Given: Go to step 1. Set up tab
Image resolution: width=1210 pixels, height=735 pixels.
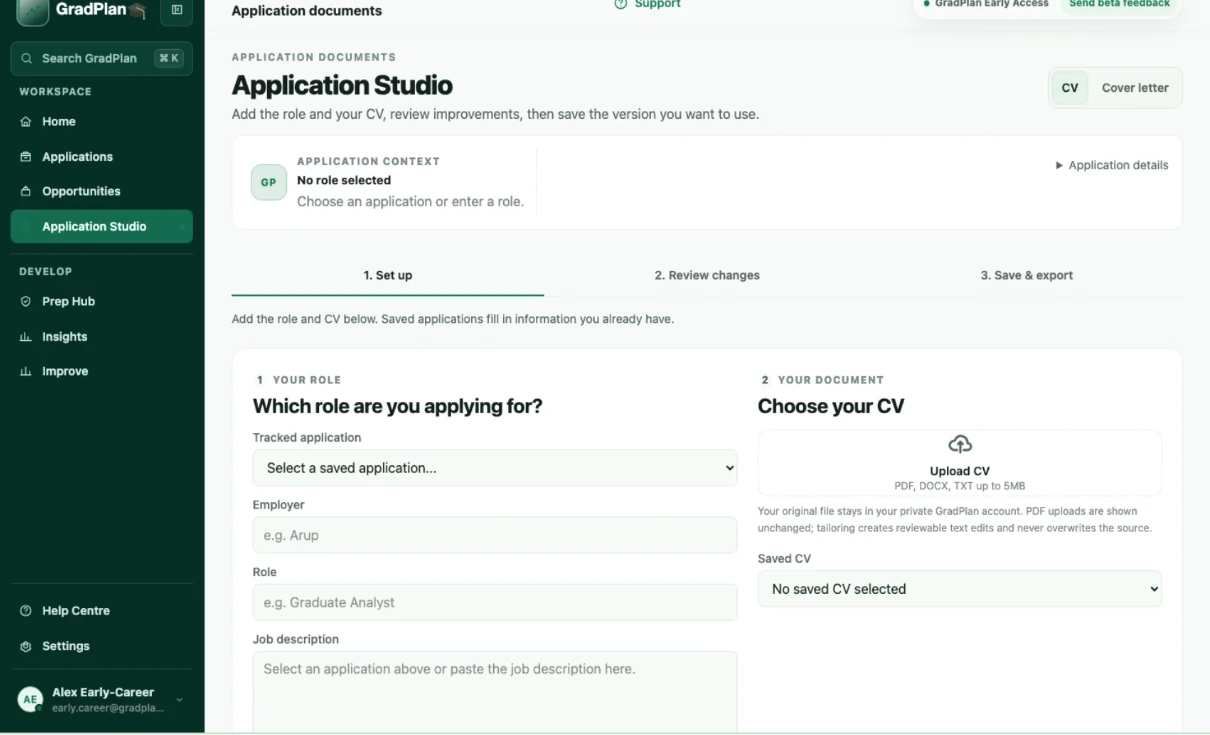Looking at the screenshot, I should pyautogui.click(x=388, y=276).
